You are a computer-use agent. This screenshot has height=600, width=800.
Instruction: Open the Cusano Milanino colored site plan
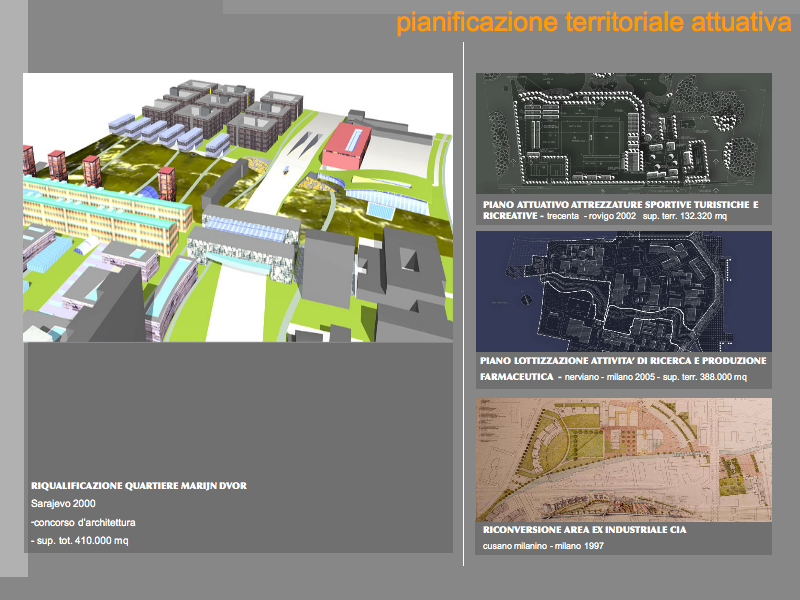click(623, 460)
